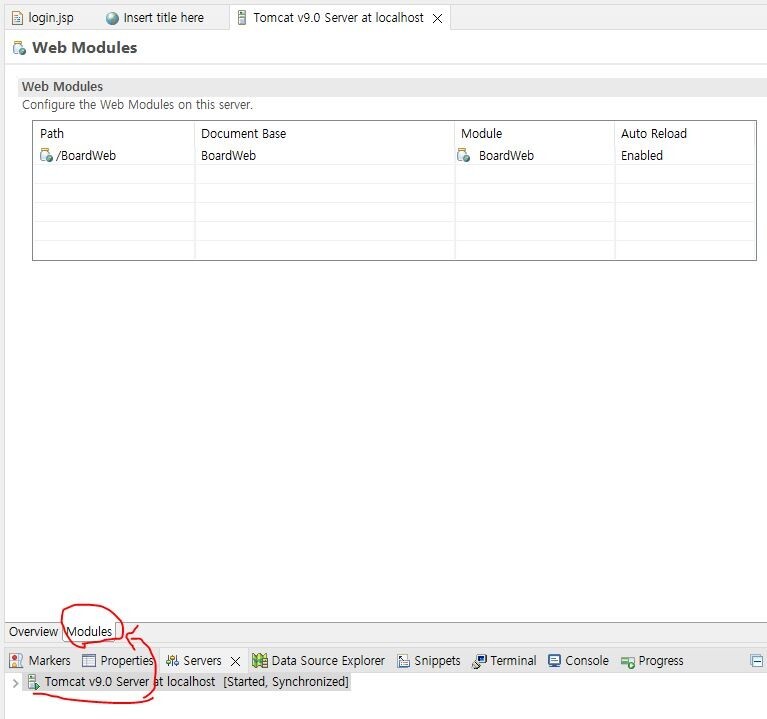Click the login.jsp file icon
Image resolution: width=767 pixels, height=719 pixels.
[18, 18]
